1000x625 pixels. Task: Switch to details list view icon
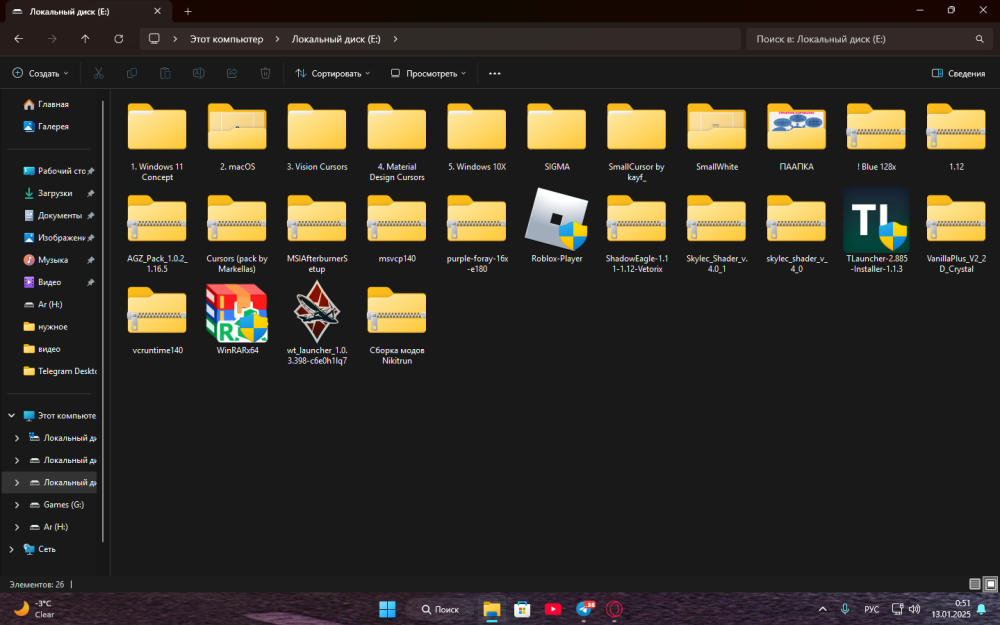[974, 584]
